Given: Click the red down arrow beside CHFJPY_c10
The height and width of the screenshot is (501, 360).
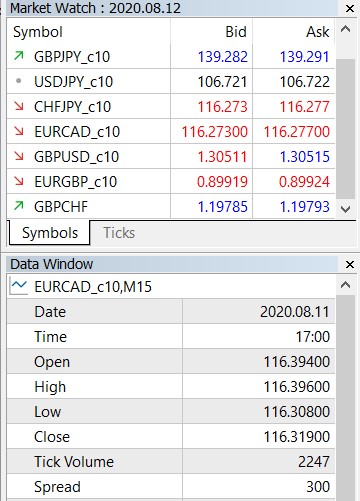Looking at the screenshot, I should point(19,106).
